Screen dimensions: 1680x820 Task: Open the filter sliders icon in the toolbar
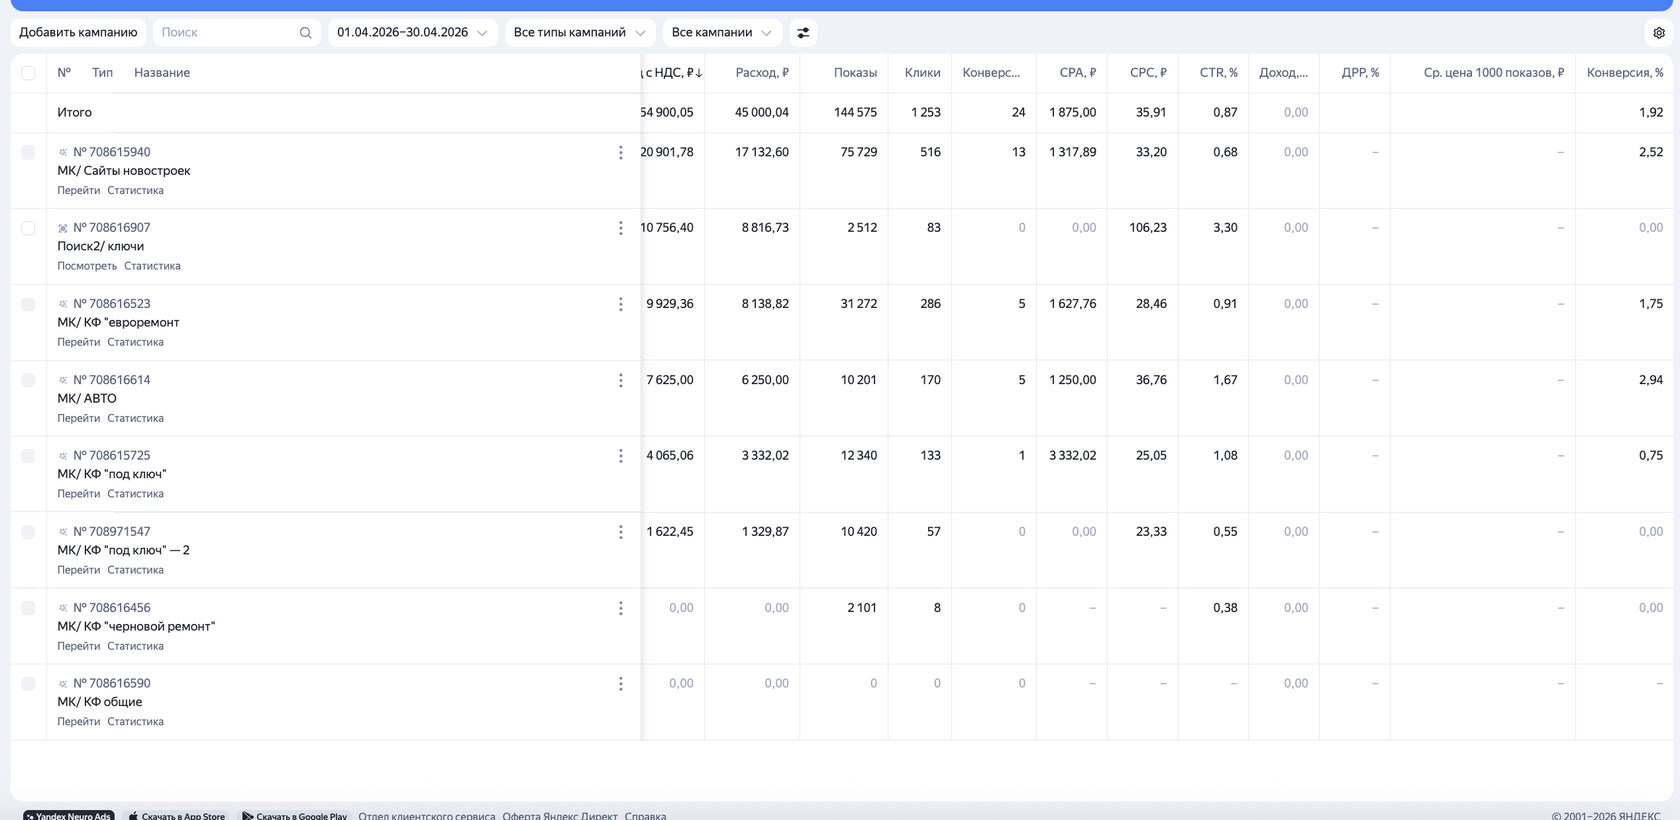tap(803, 33)
